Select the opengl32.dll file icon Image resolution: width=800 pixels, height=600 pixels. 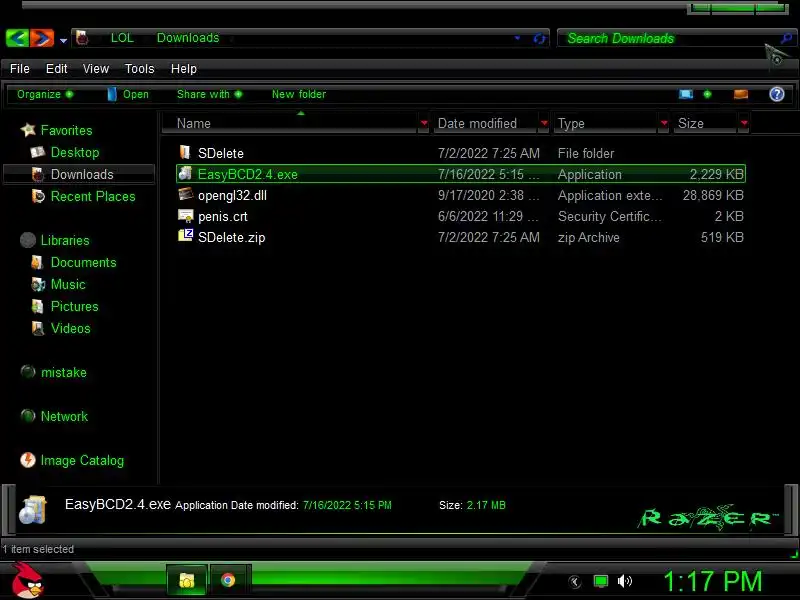point(185,194)
